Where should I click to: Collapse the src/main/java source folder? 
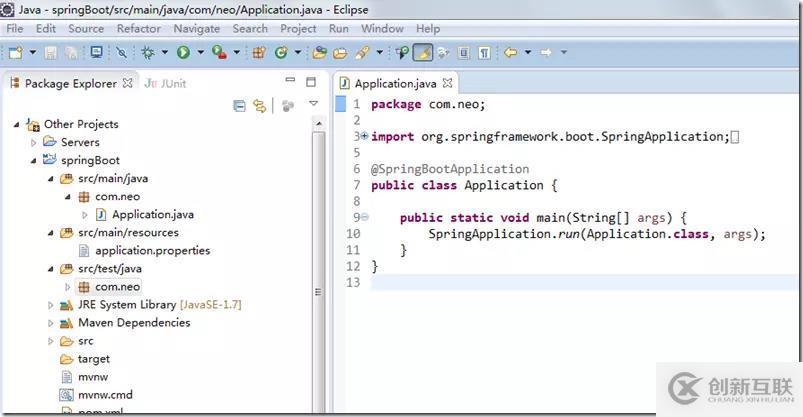50,179
